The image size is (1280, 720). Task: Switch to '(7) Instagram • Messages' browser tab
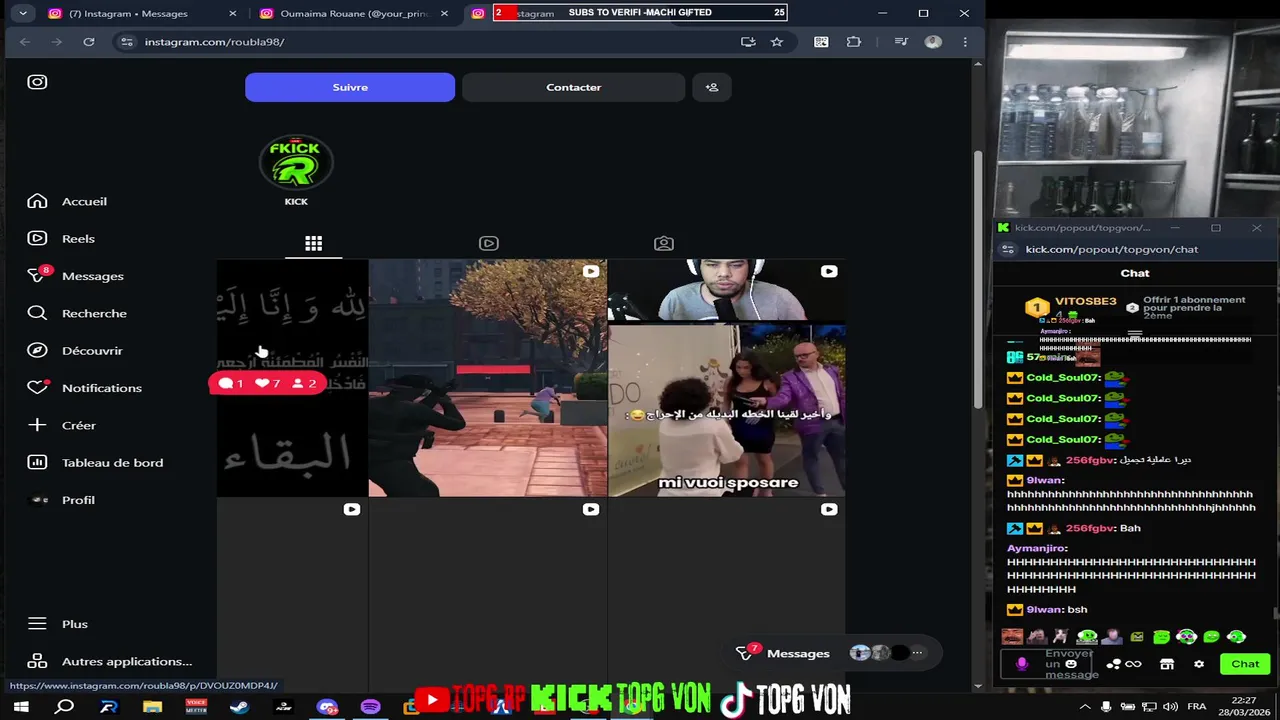[128, 13]
